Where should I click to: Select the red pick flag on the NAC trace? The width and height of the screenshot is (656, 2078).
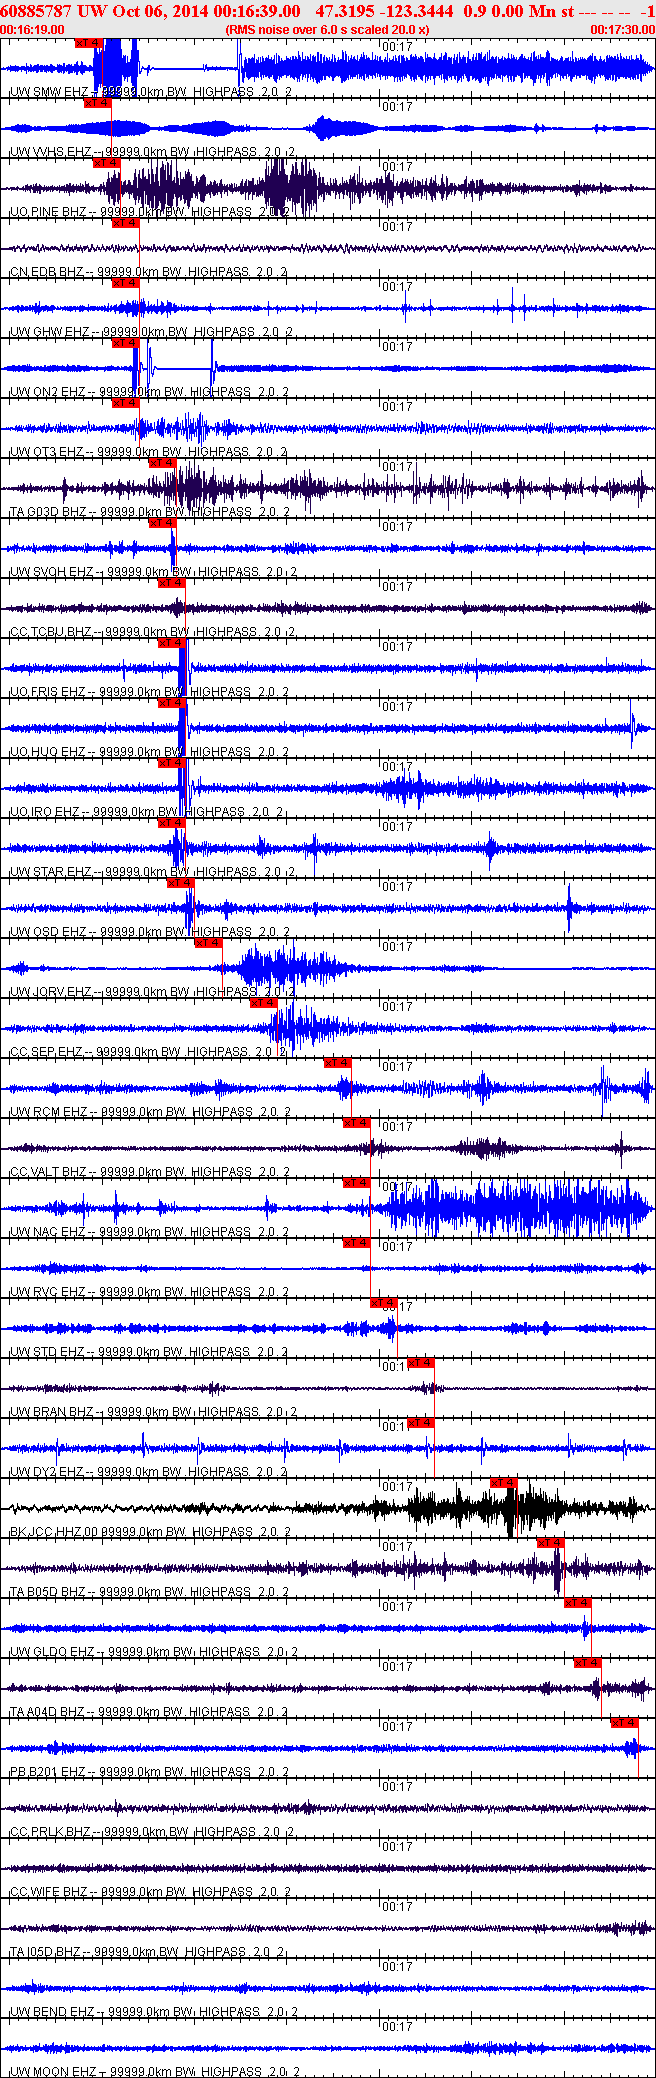[x=356, y=1183]
